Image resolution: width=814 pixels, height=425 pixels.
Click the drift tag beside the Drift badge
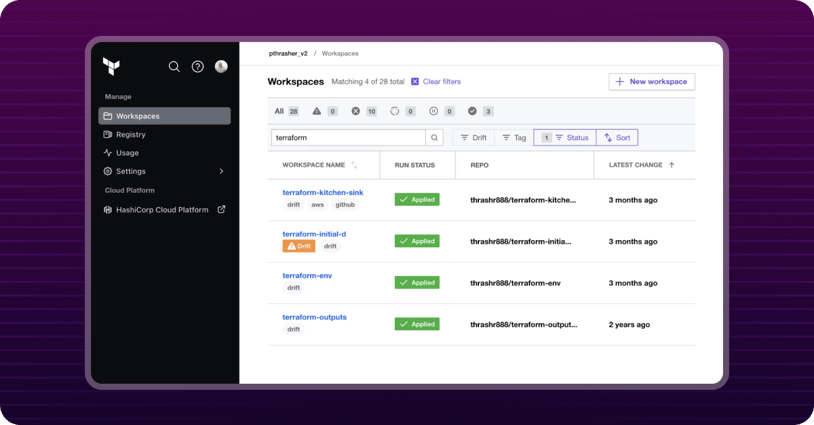[330, 246]
